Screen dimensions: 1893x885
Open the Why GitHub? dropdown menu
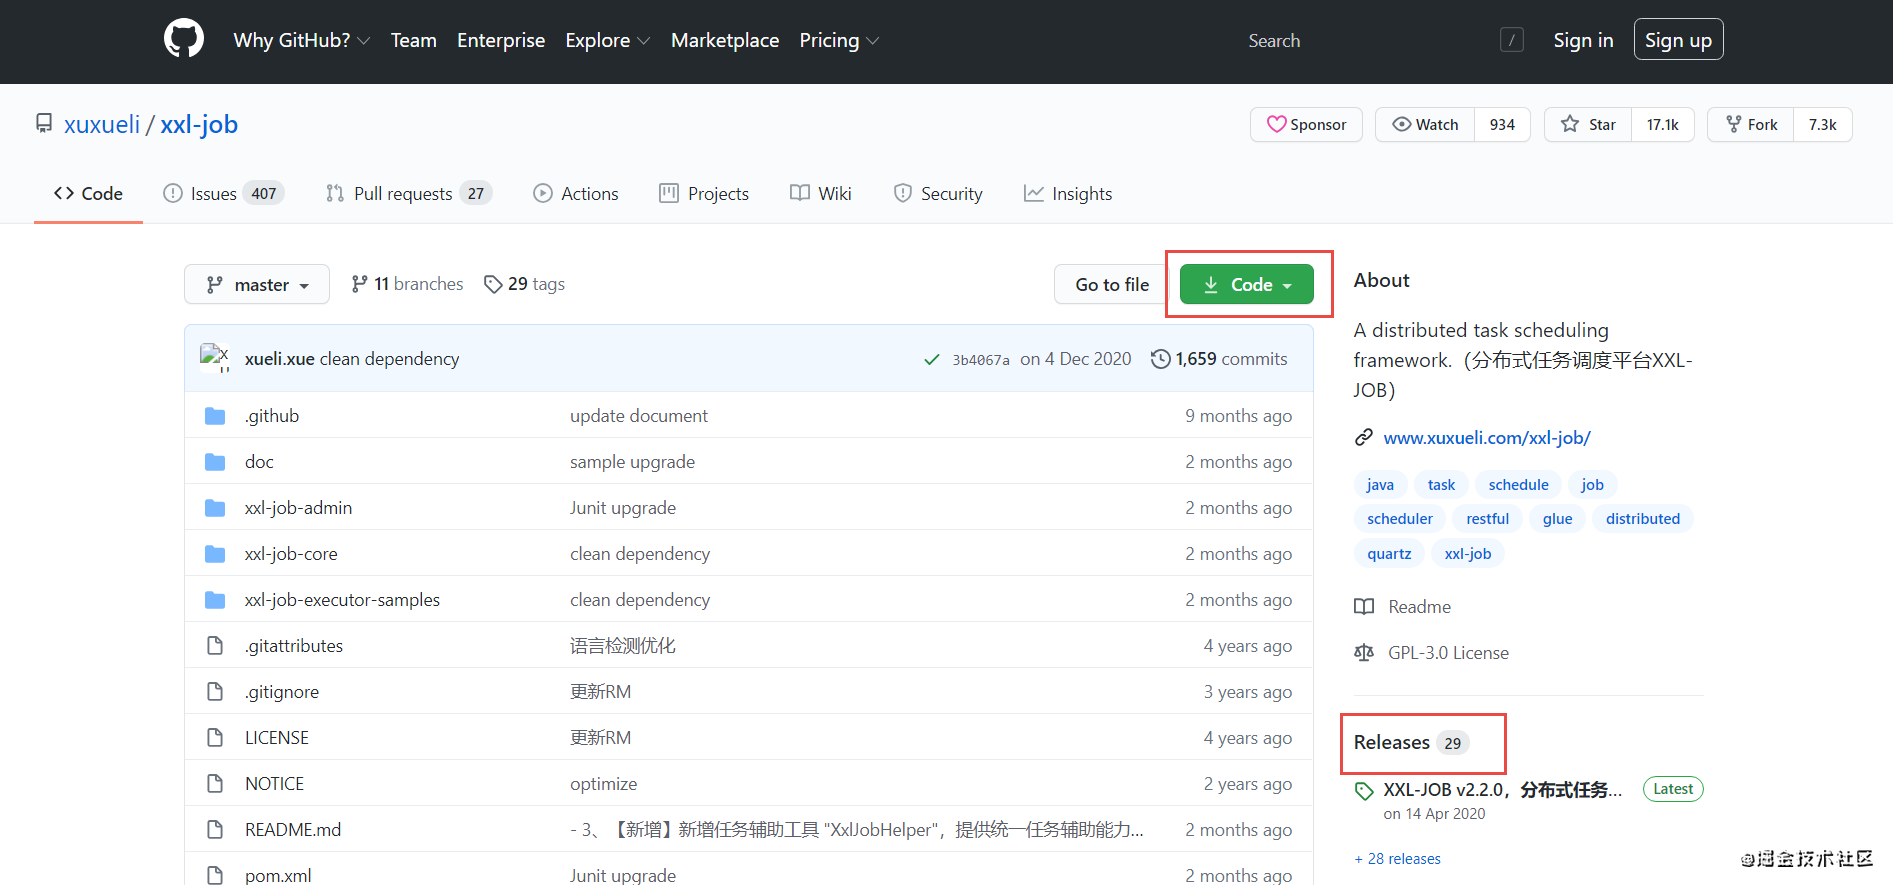click(x=301, y=40)
